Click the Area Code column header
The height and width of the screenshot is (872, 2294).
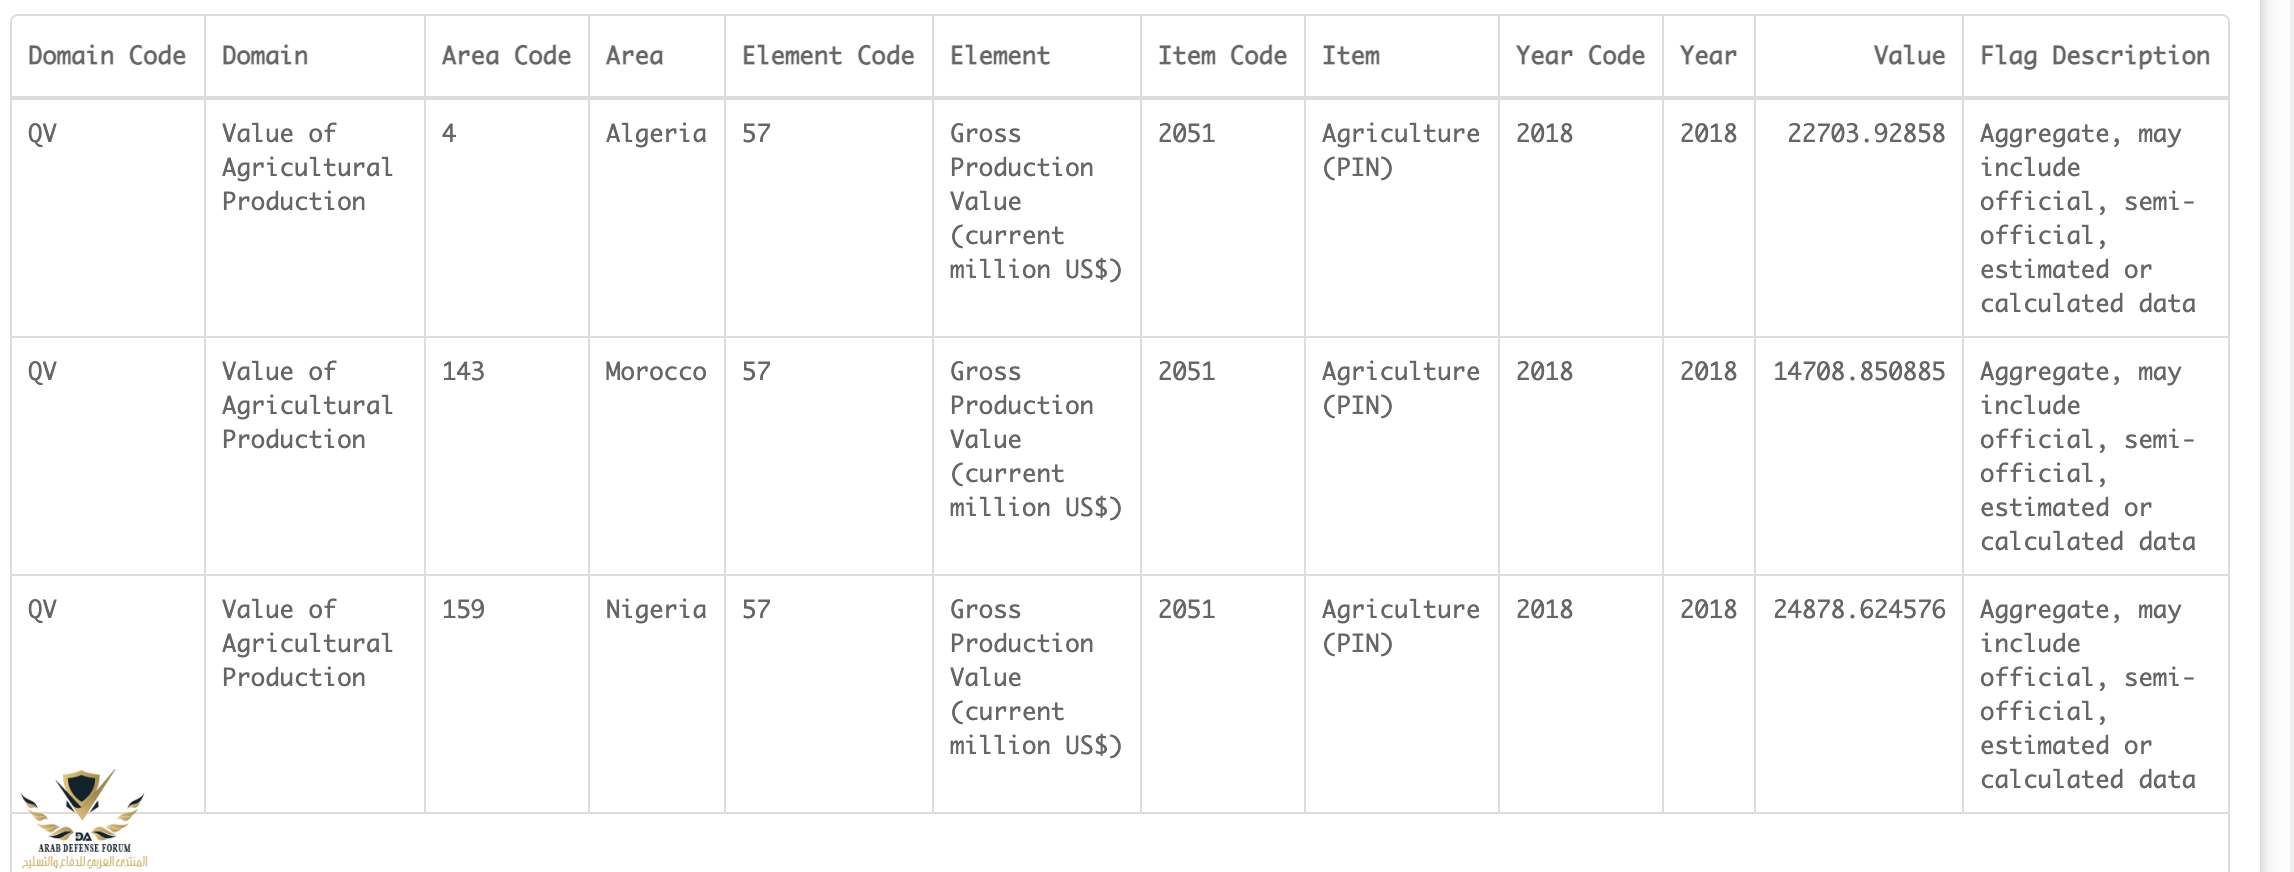click(x=506, y=56)
